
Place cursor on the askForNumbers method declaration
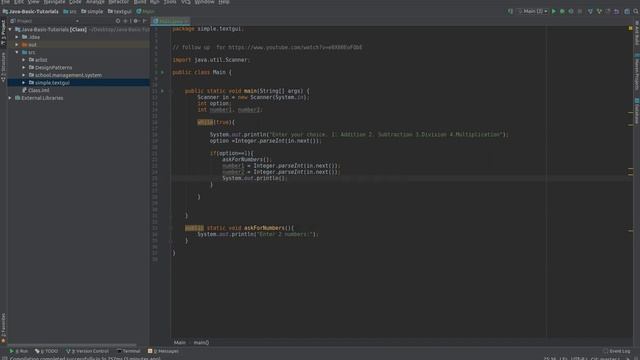click(239, 228)
